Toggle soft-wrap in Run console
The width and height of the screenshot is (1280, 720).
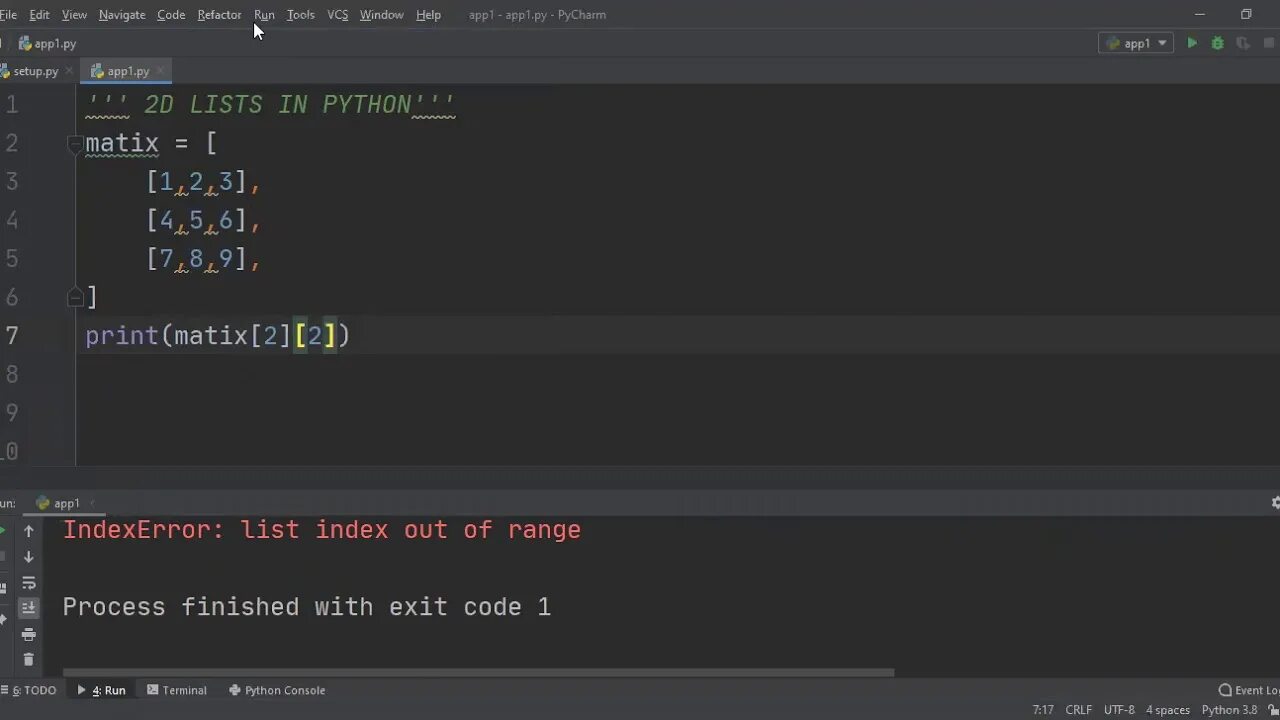click(x=29, y=583)
